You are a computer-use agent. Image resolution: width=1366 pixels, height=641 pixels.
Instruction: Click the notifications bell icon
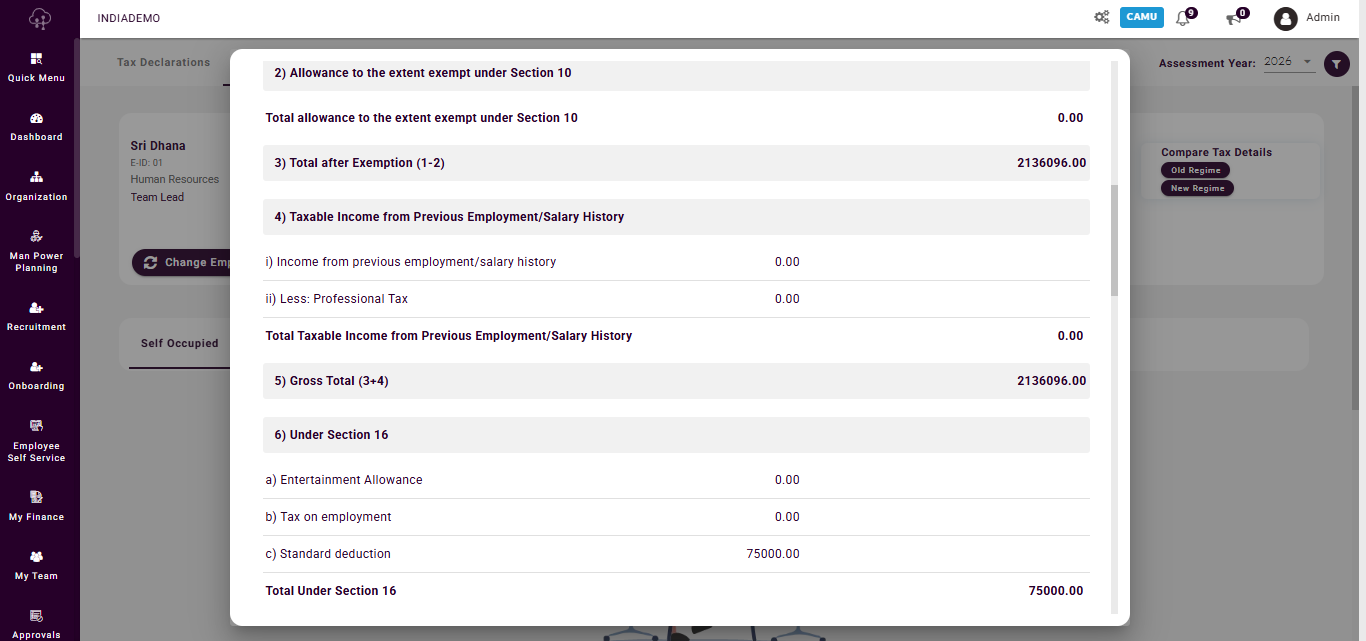coord(1184,18)
